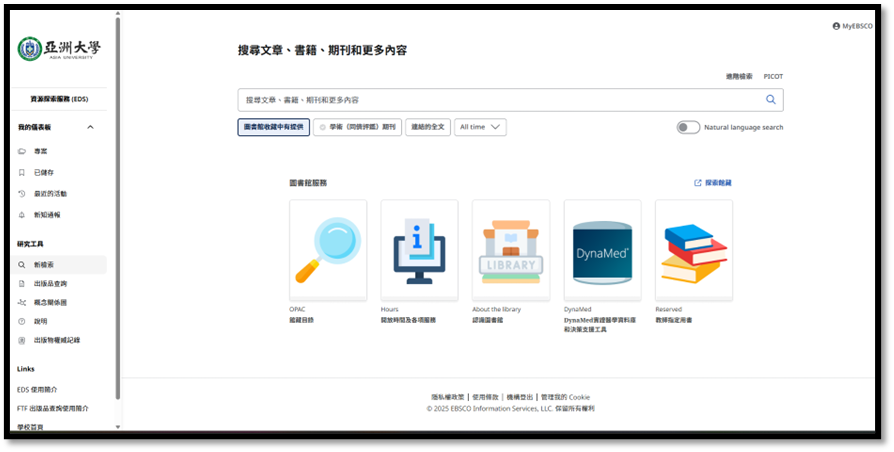Click the sidebar scroll down arrow
This screenshot has height=452, width=894.
(x=118, y=427)
